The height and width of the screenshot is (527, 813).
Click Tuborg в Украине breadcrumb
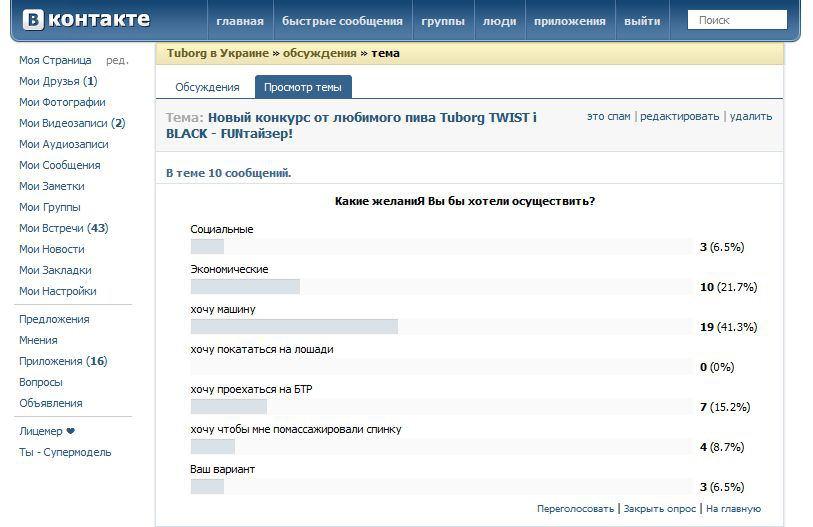(218, 53)
